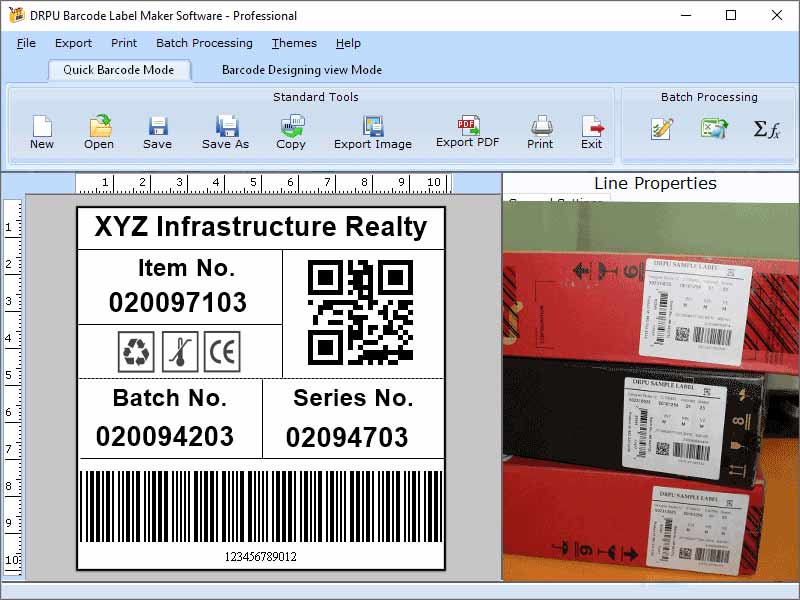Open the batch data list editor icon
The height and width of the screenshot is (600, 800).
coord(660,129)
